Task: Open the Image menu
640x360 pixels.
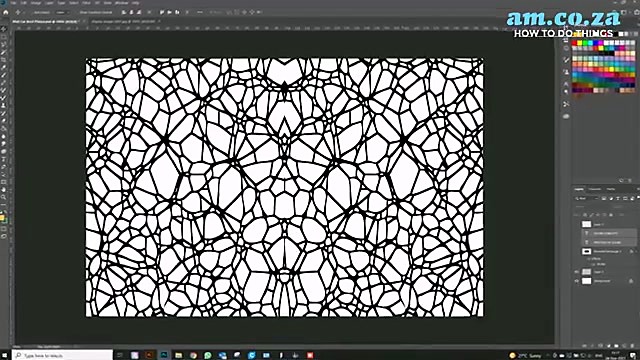Action: [x=36, y=3]
